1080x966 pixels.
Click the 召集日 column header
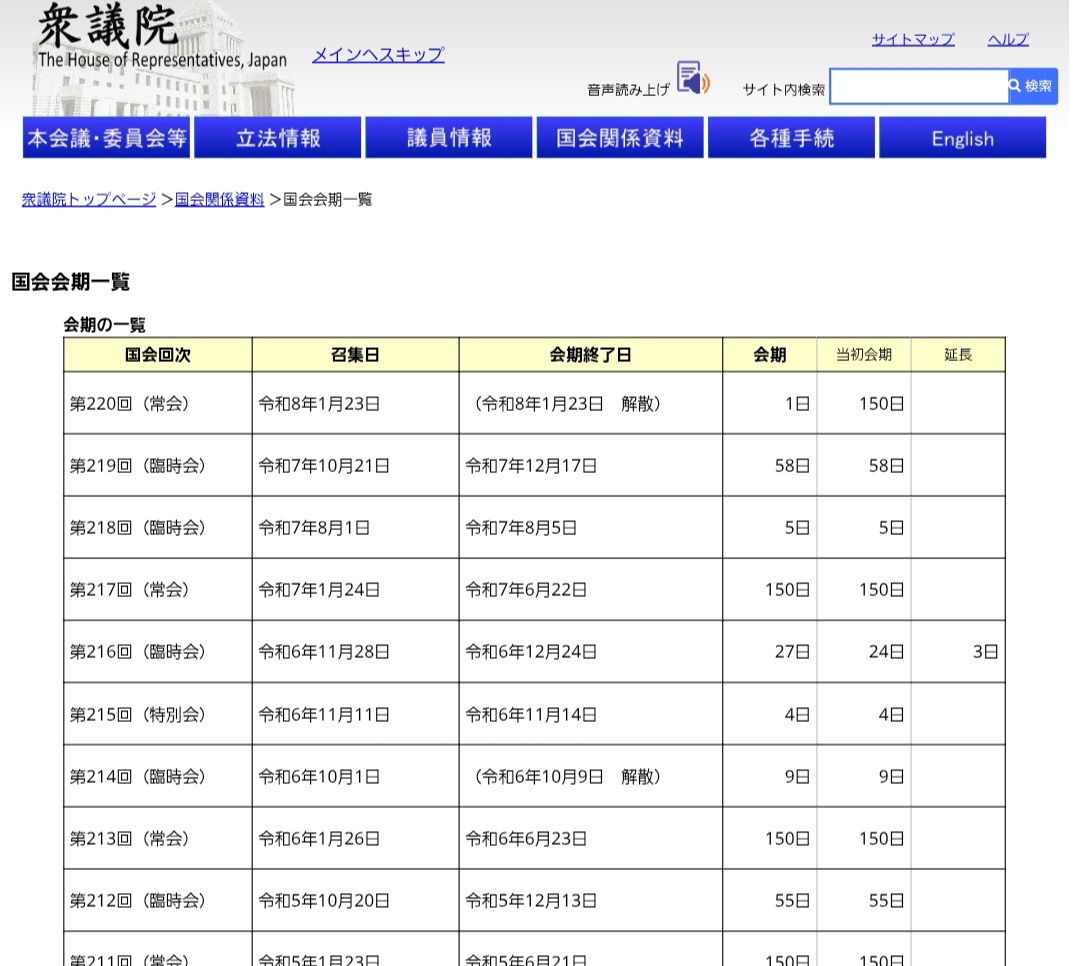355,355
